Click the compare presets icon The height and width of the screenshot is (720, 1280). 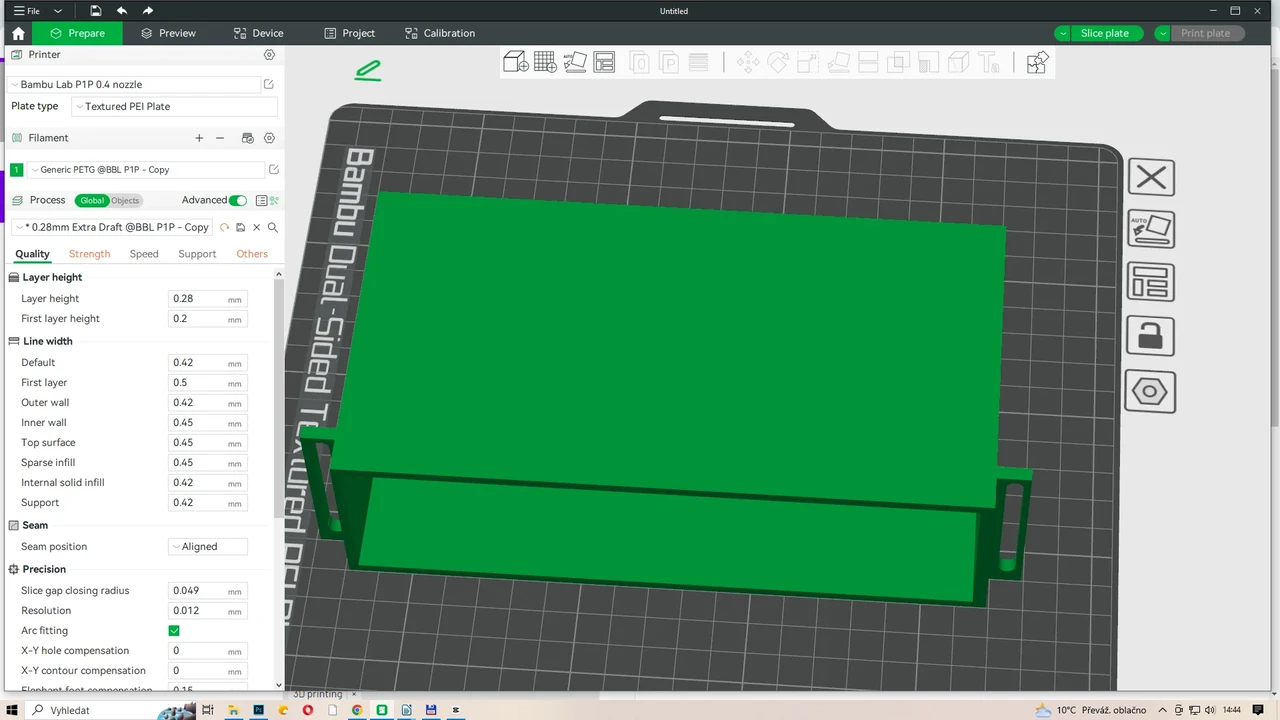(x=274, y=200)
